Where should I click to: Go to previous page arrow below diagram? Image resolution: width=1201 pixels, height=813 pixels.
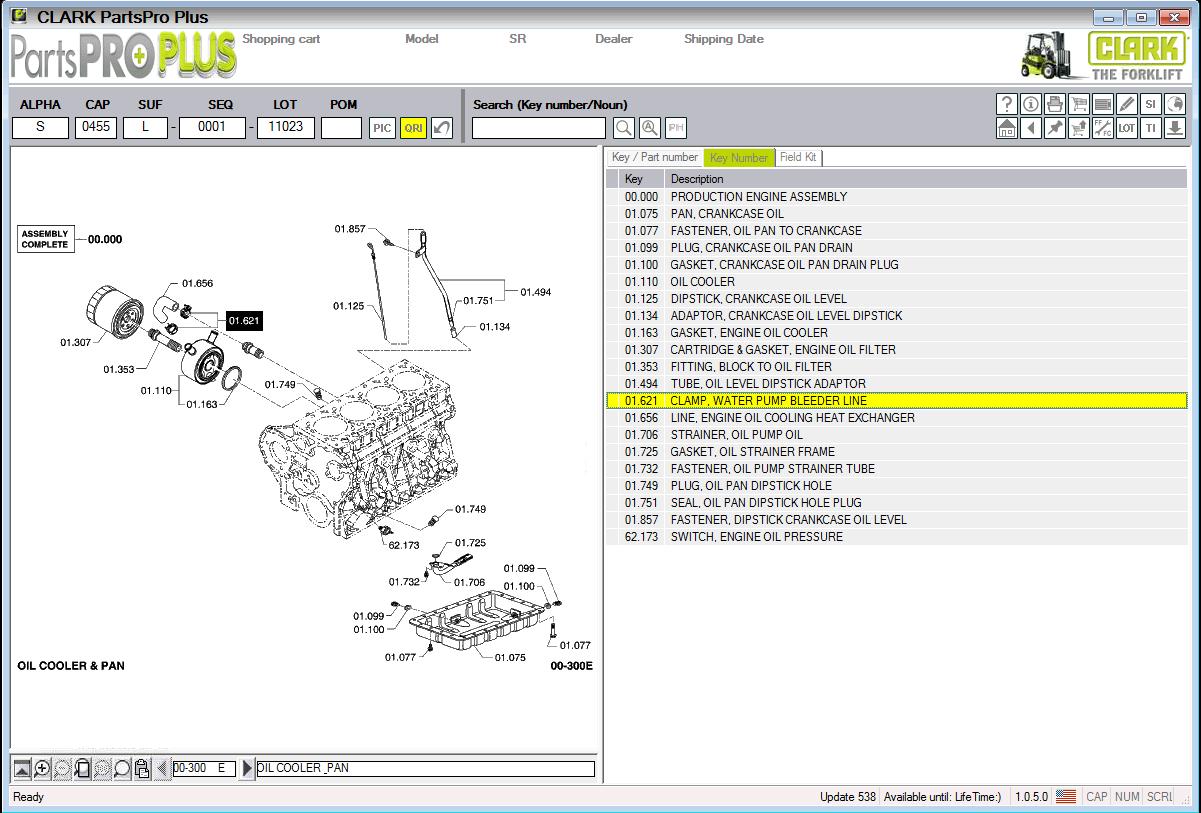coord(163,769)
